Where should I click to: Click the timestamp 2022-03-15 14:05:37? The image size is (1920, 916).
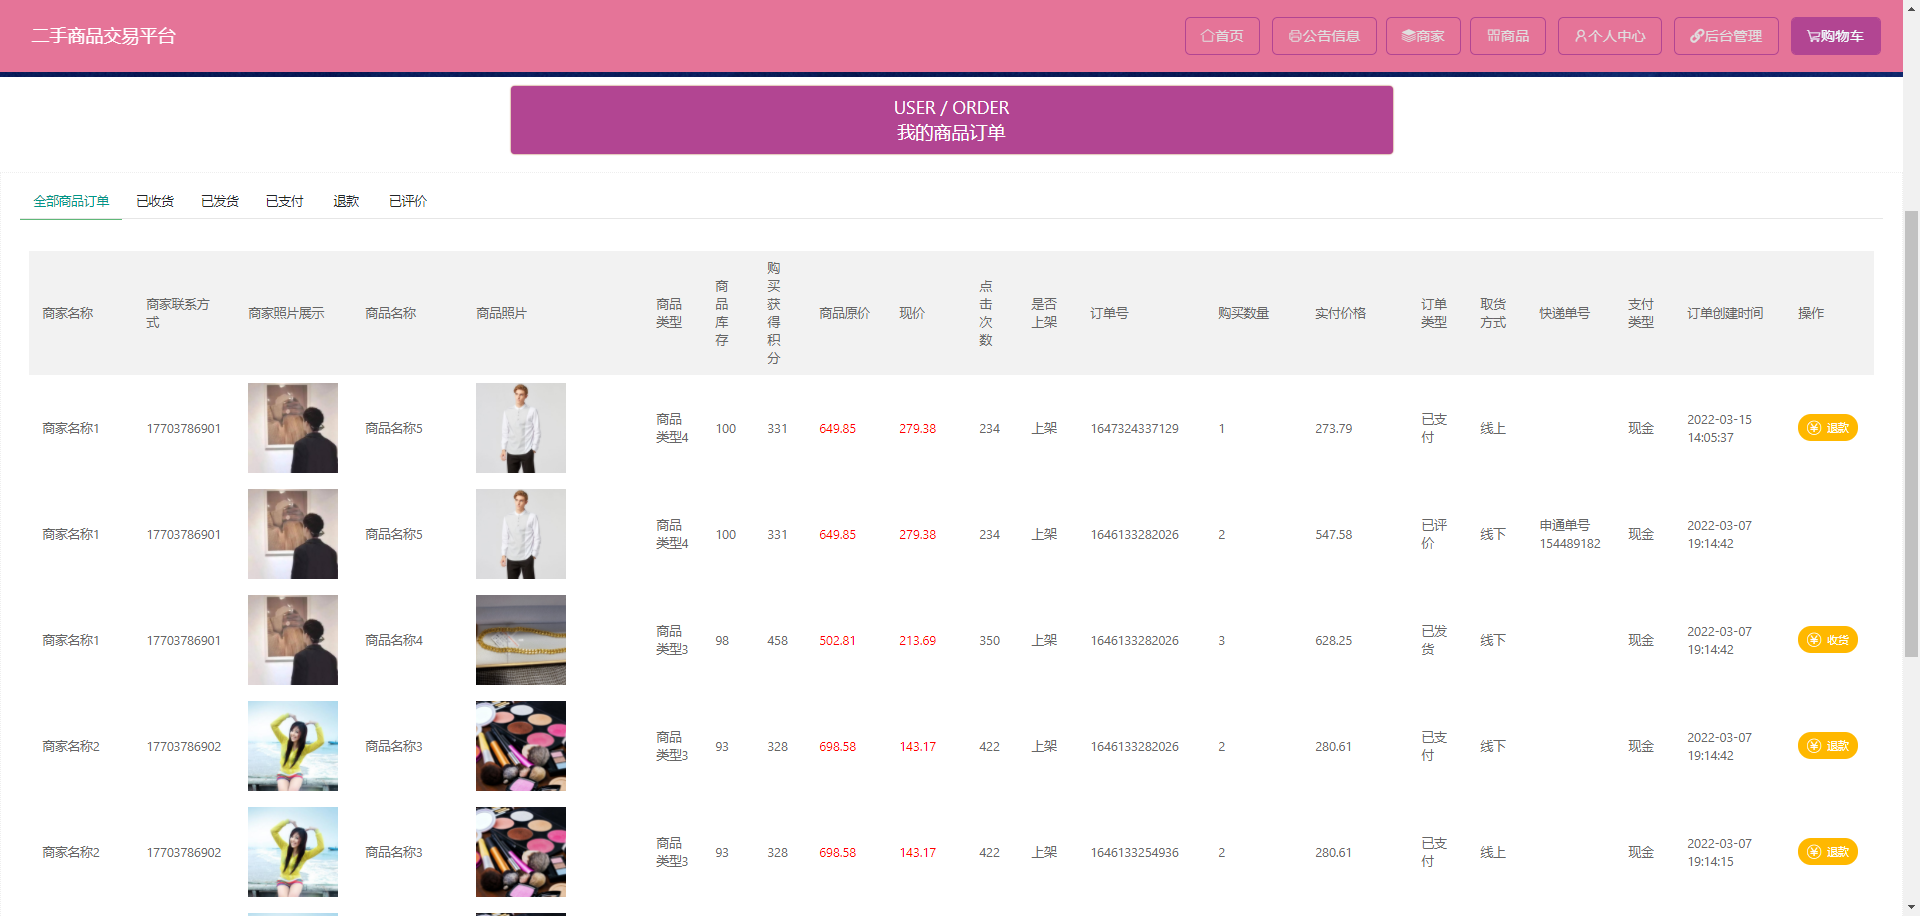click(x=1719, y=428)
